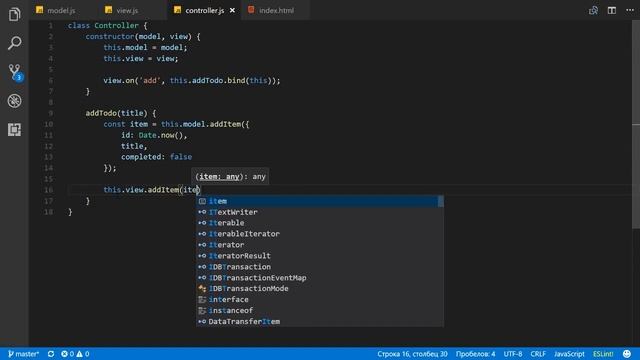Open the Debug panel

[14, 101]
